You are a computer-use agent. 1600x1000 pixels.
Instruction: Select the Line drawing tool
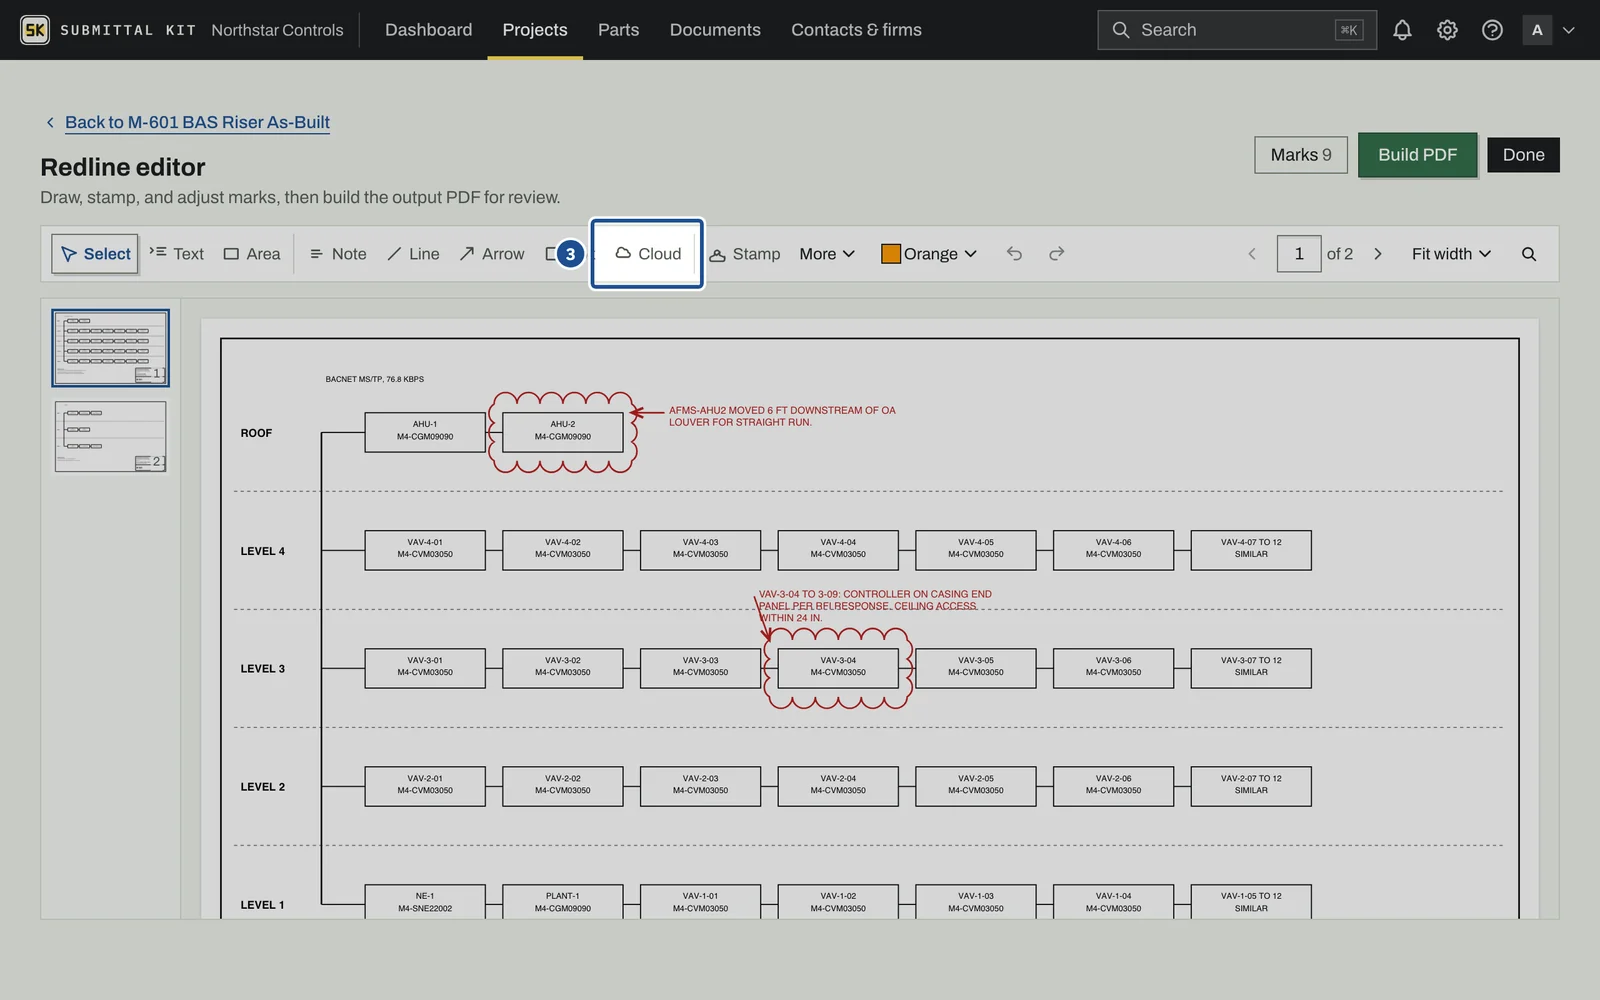click(413, 254)
